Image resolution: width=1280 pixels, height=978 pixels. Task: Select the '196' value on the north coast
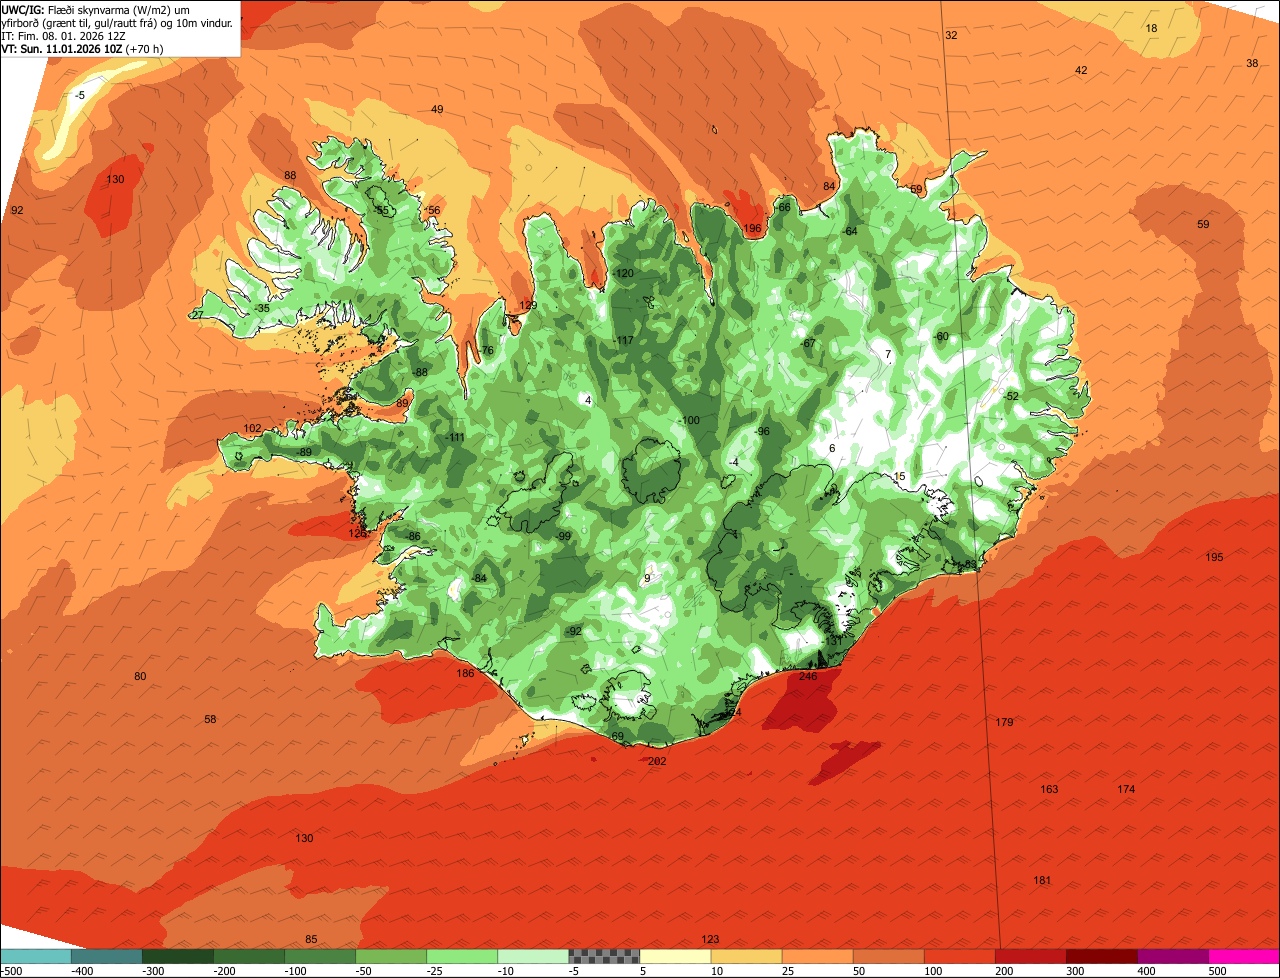coord(752,229)
